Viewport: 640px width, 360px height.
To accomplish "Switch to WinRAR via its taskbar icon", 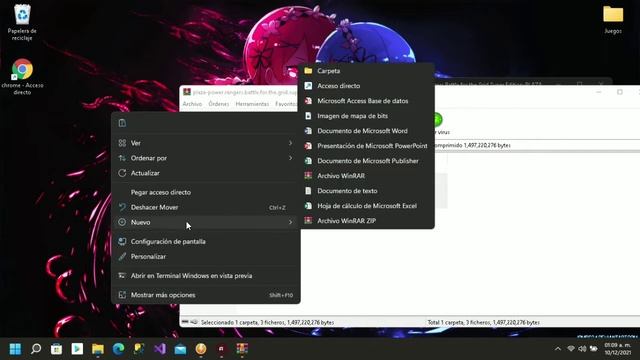I will tap(242, 349).
